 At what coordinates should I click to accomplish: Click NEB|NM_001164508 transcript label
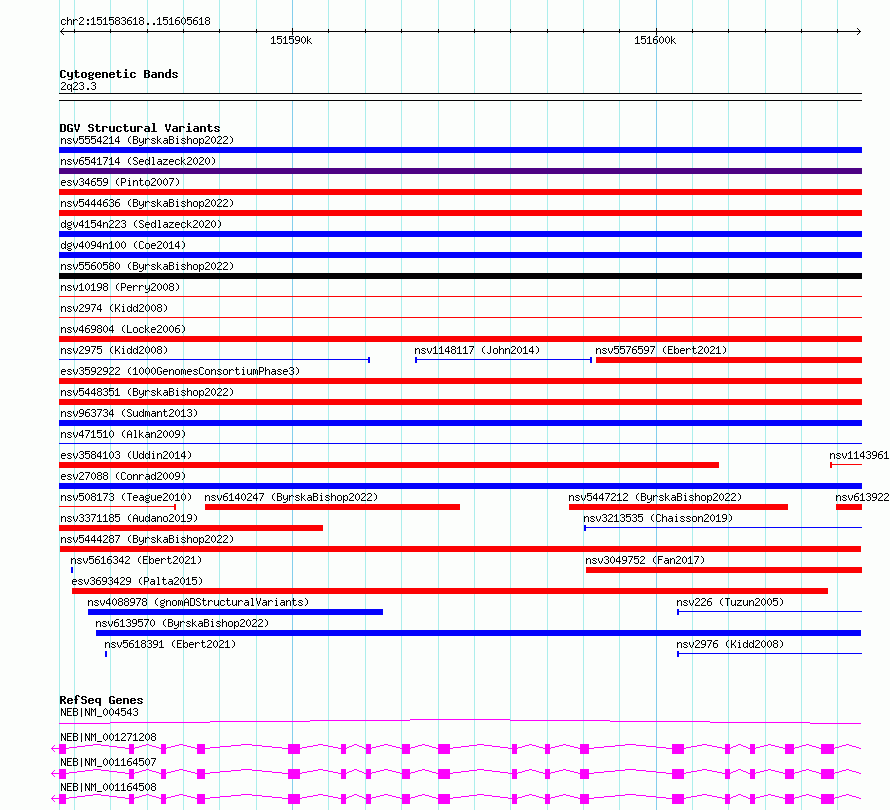108,787
